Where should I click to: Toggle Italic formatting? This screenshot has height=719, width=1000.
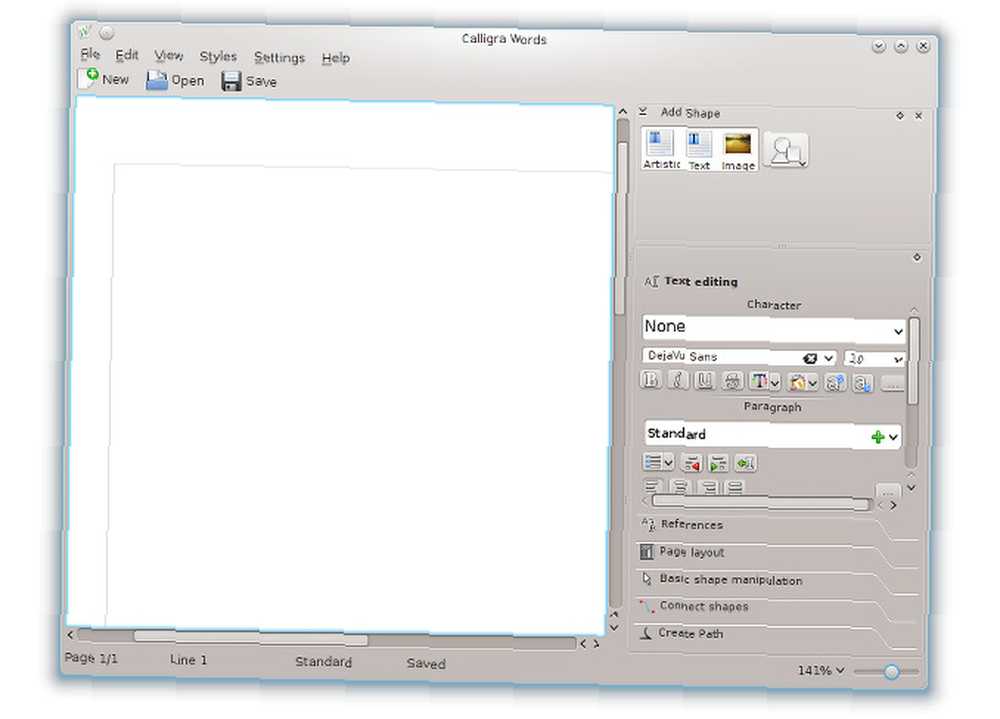coord(677,381)
